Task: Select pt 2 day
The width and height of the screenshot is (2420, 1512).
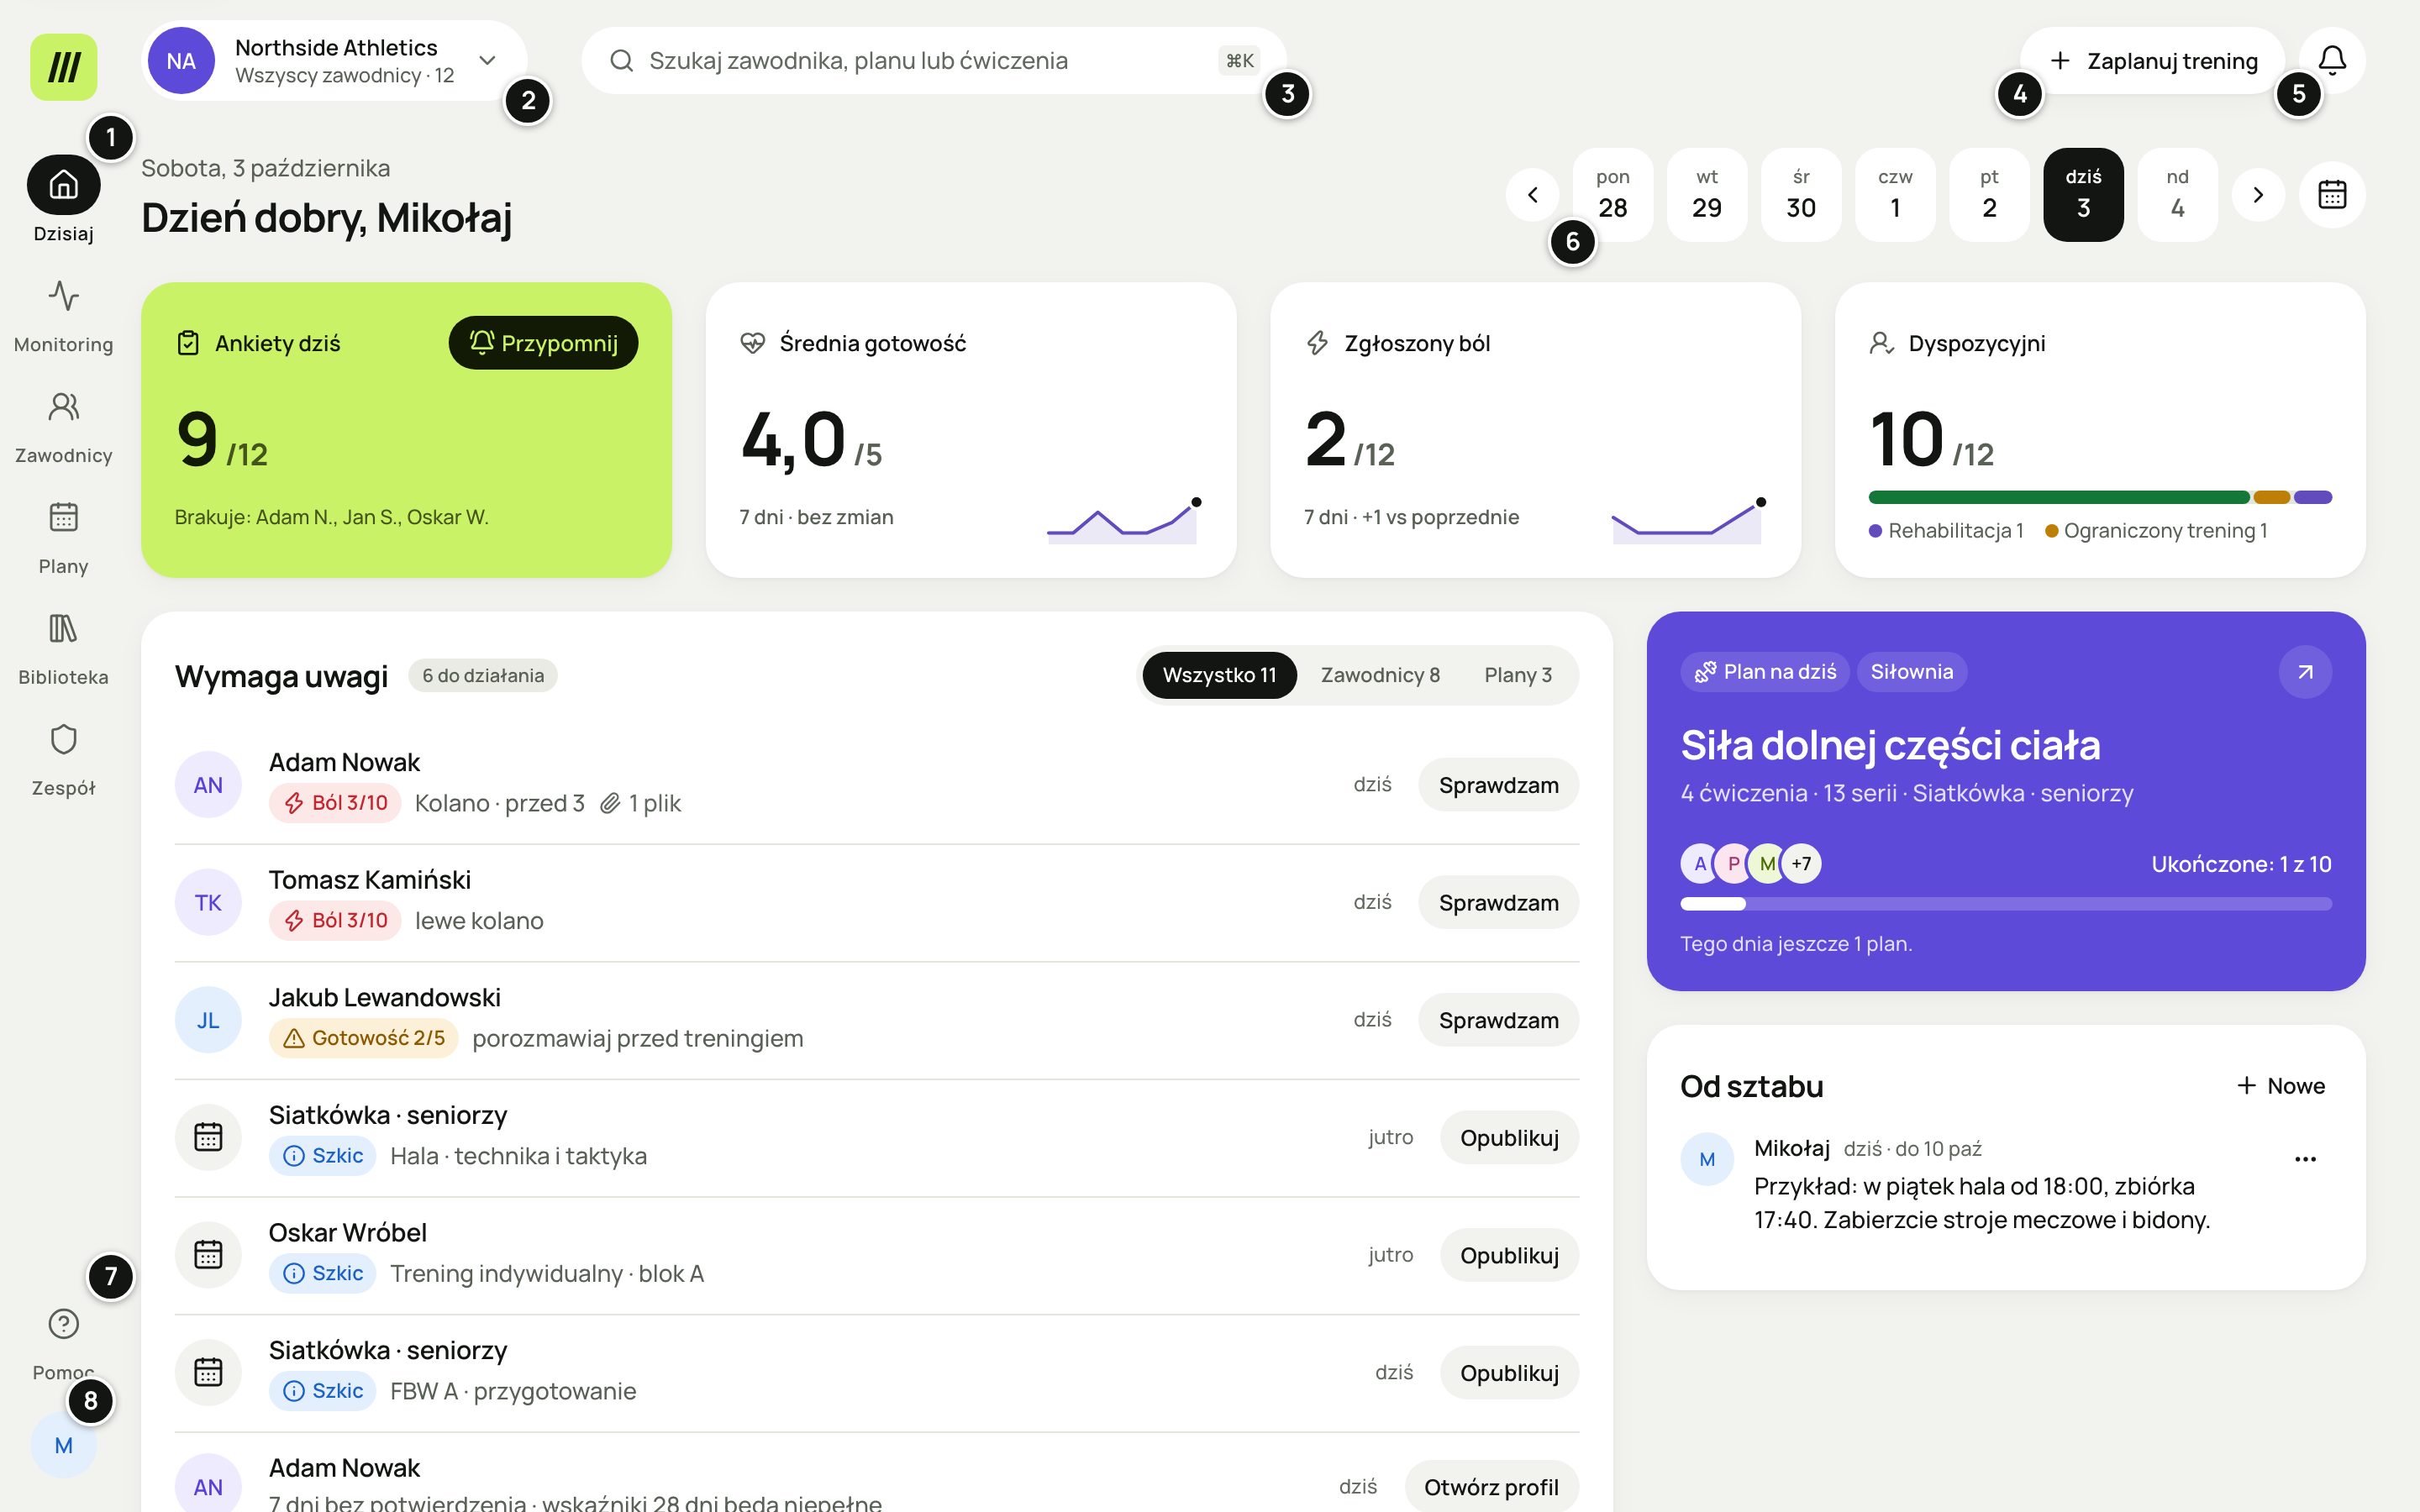Action: tap(1988, 194)
